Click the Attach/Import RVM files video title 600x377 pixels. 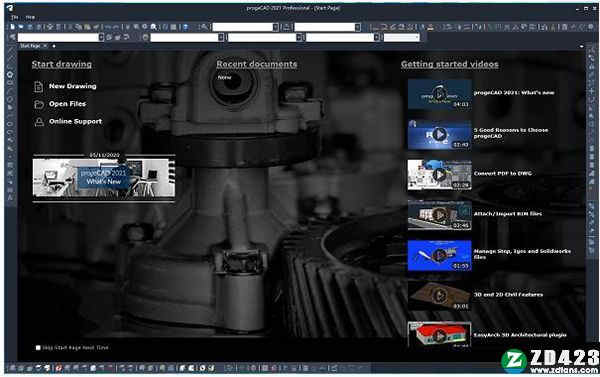508,214
